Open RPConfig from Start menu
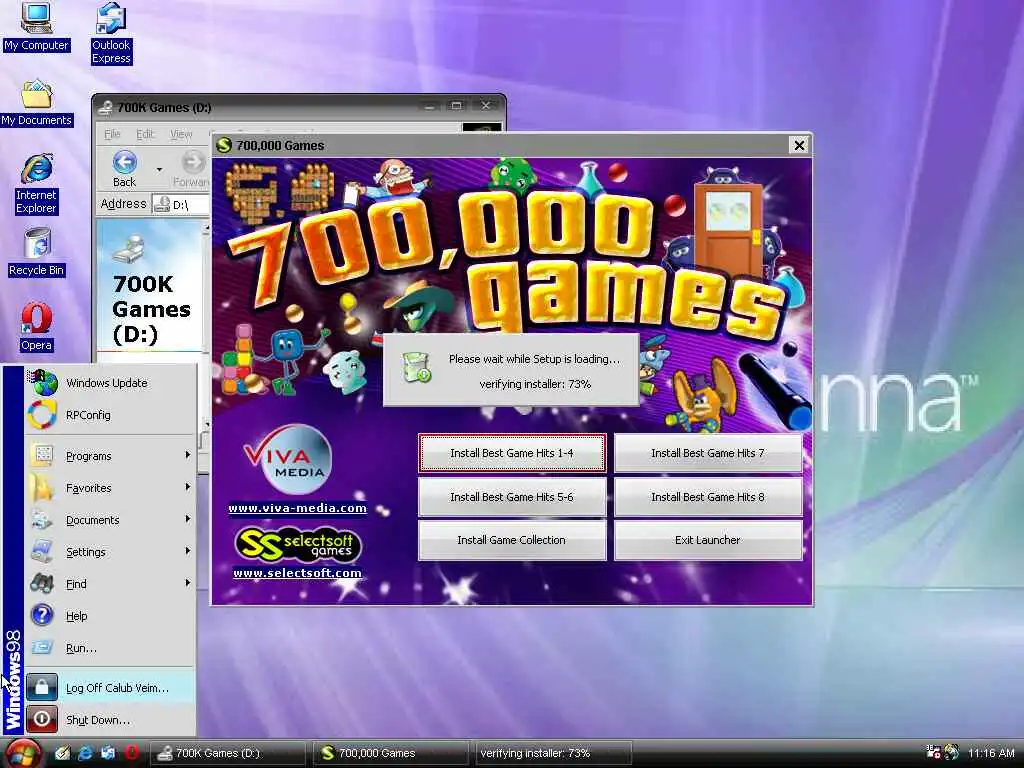 (110, 415)
